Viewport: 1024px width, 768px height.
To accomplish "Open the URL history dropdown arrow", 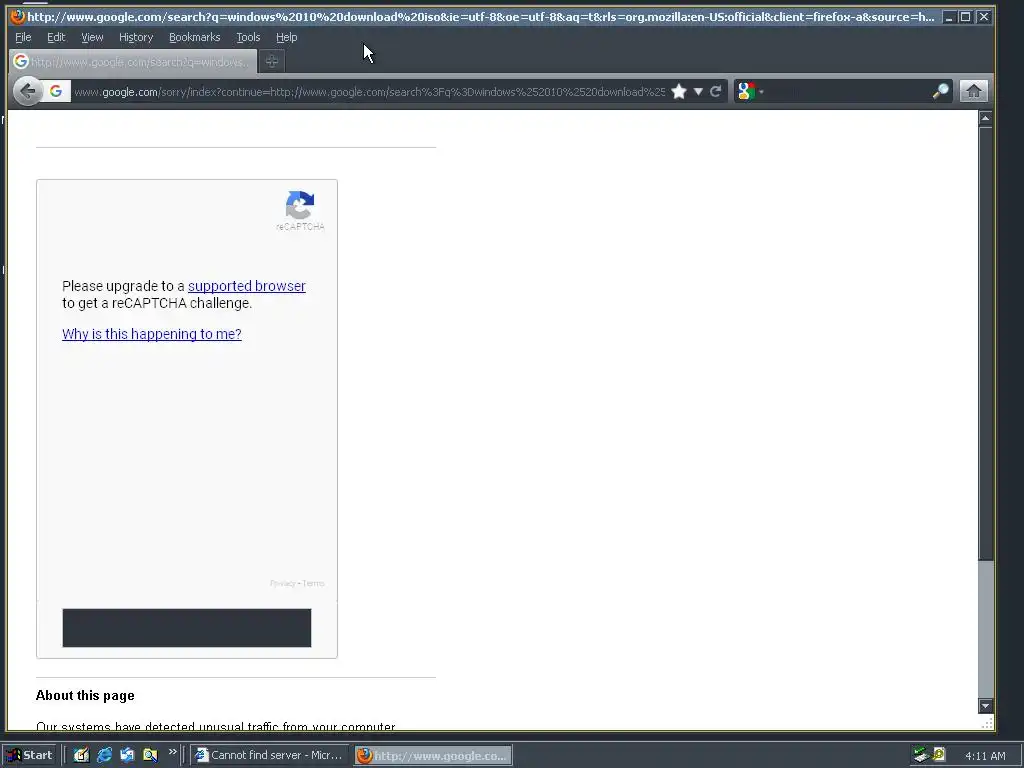I will point(698,91).
